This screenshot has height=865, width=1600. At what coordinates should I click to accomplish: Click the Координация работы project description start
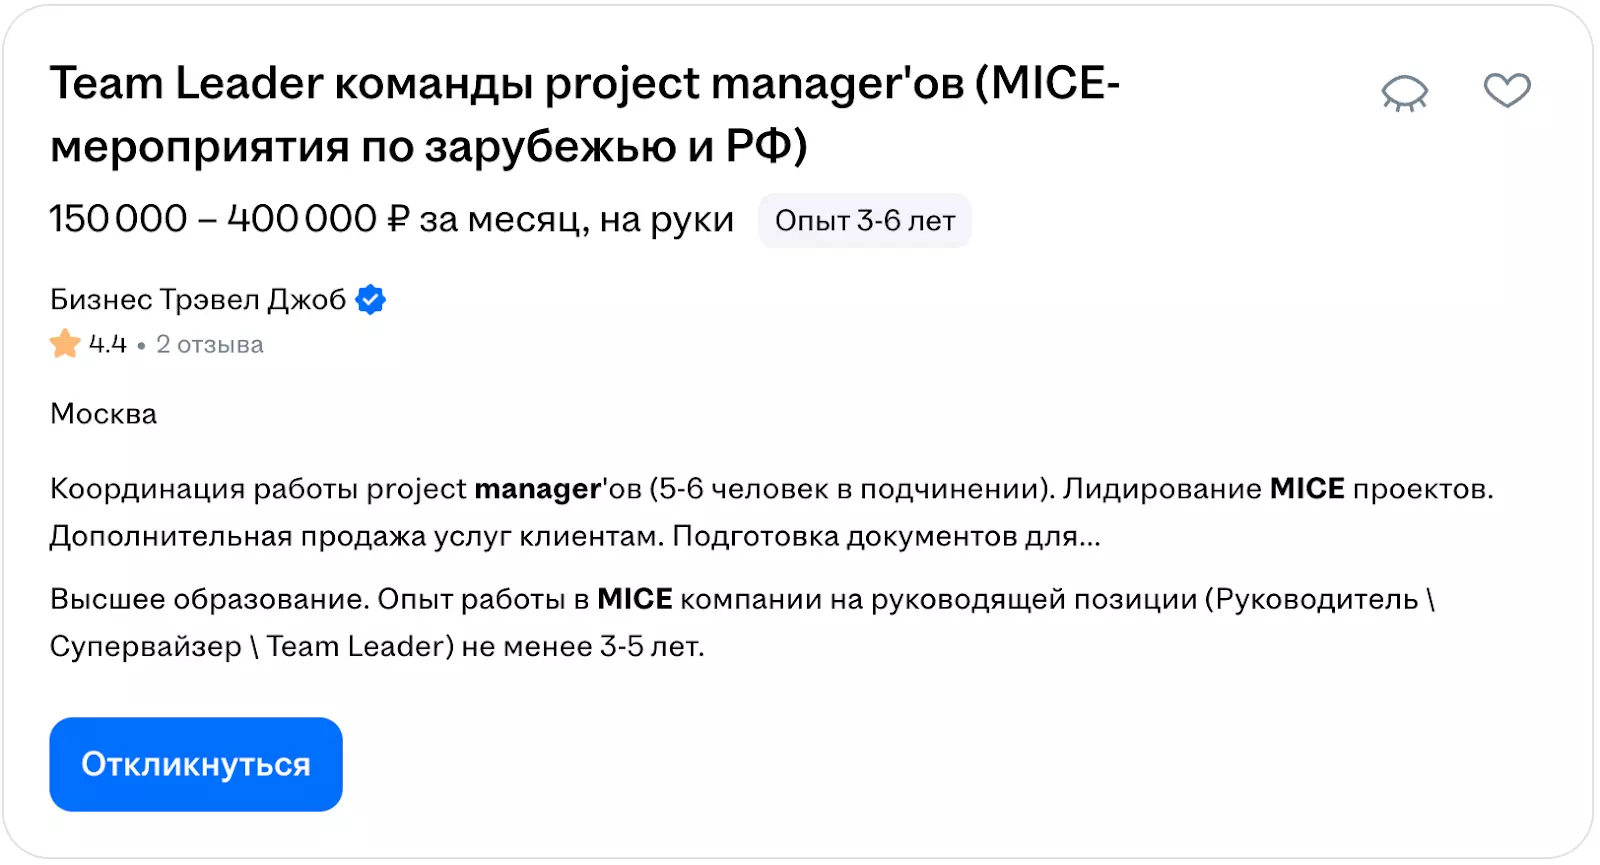click(258, 489)
